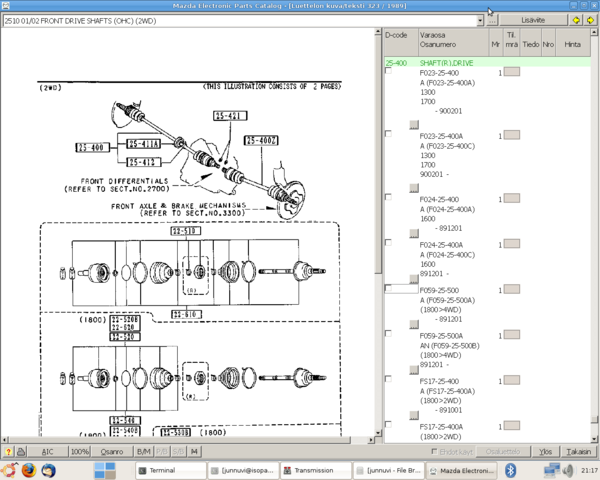The height and width of the screenshot is (480, 600).
Task: Click the 25-412 callout in the diagram
Action: pyautogui.click(x=144, y=162)
